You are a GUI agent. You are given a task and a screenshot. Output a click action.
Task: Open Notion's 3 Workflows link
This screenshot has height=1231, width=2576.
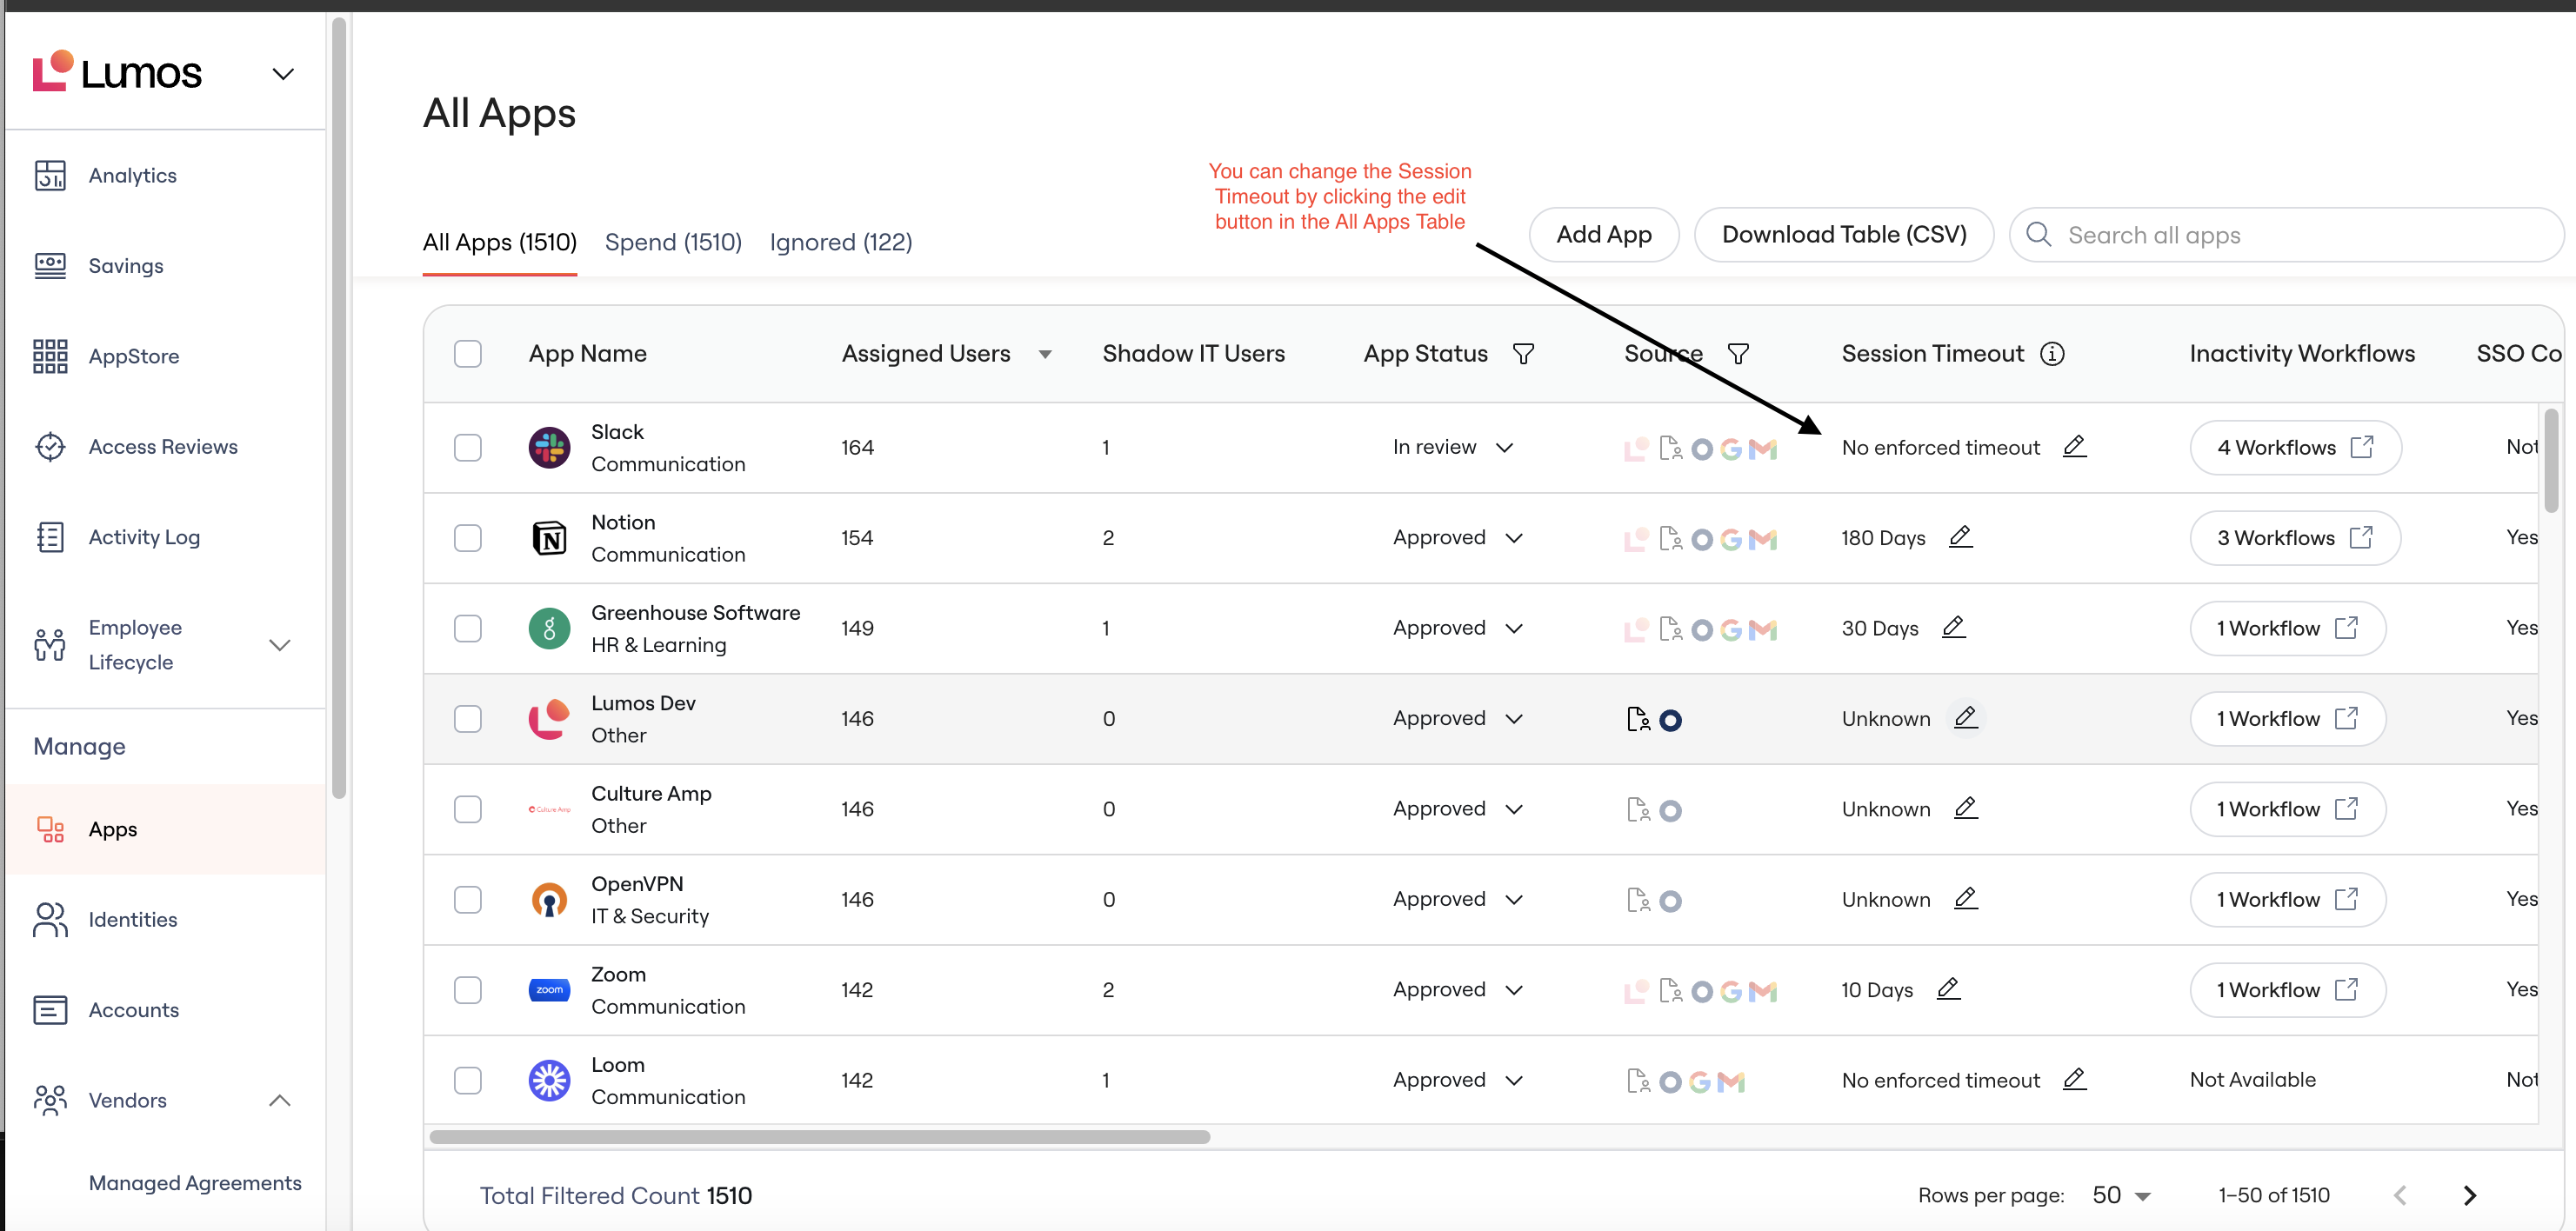pos(2294,538)
